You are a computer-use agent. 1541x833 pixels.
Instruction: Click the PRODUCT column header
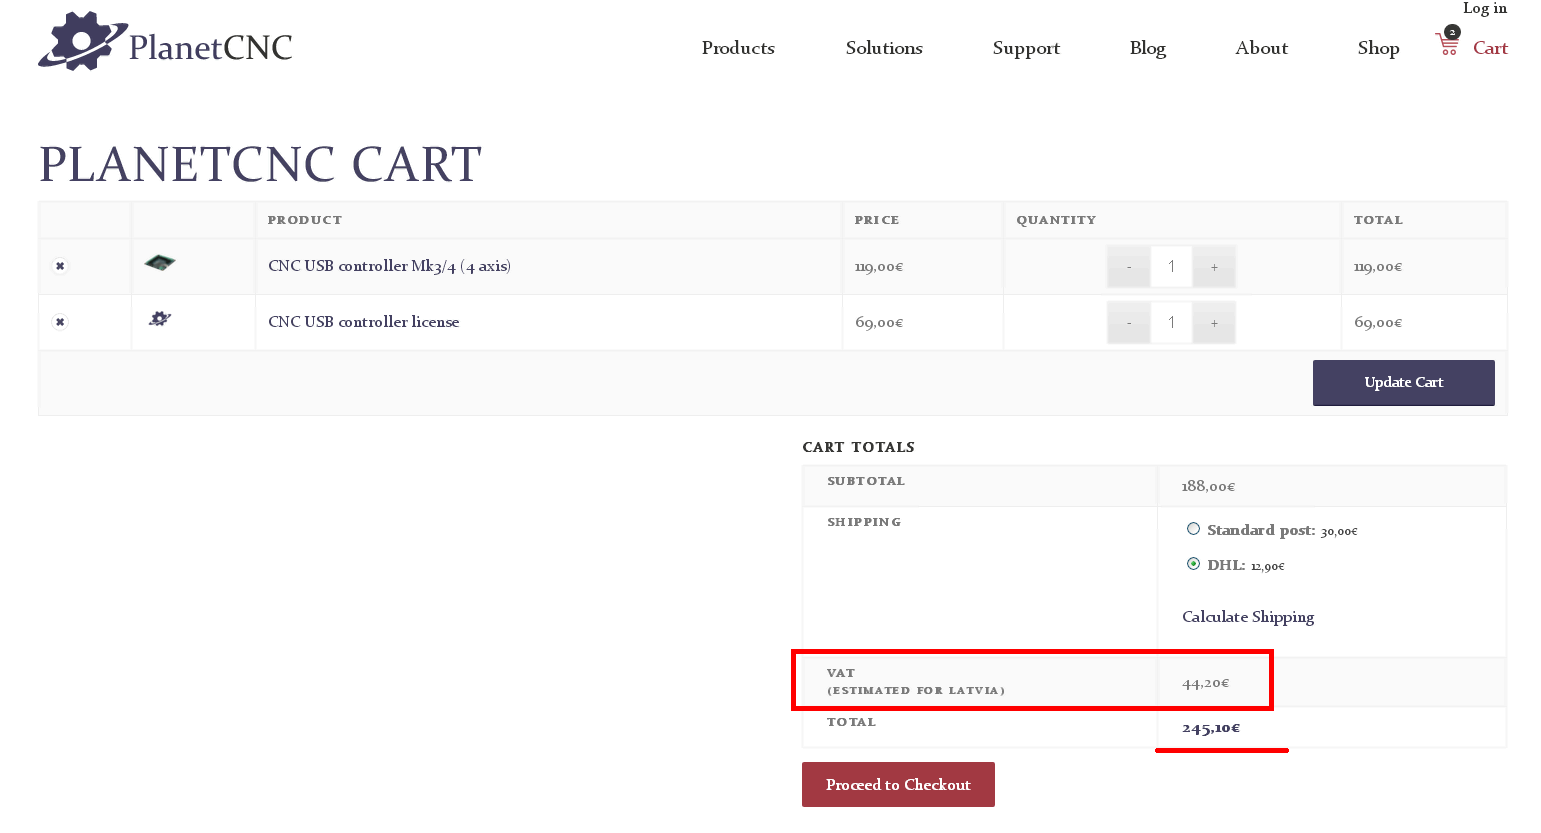(305, 220)
